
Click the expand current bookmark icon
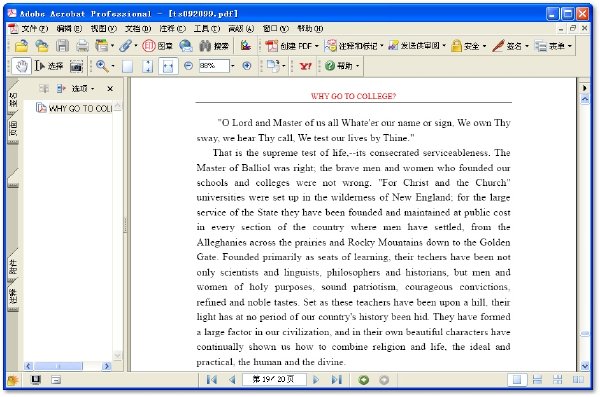pyautogui.click(x=44, y=89)
